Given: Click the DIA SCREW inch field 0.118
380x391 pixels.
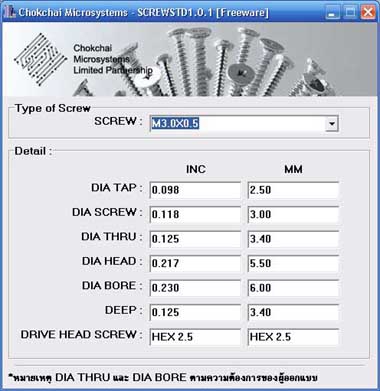Looking at the screenshot, I should point(195,214).
